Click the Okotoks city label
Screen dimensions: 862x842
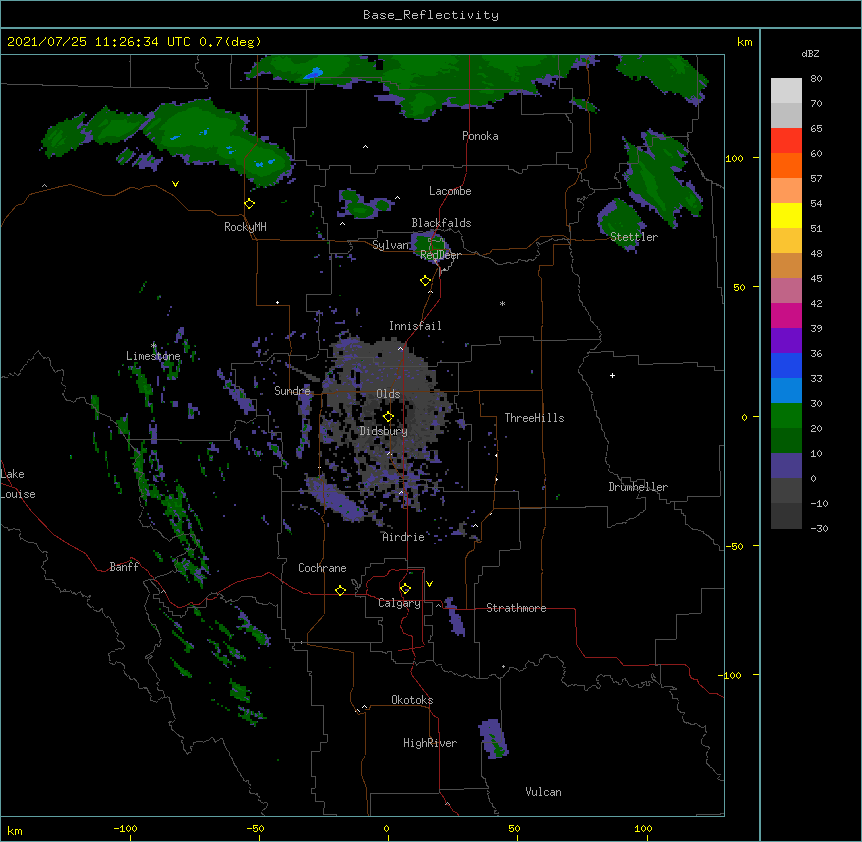(412, 700)
